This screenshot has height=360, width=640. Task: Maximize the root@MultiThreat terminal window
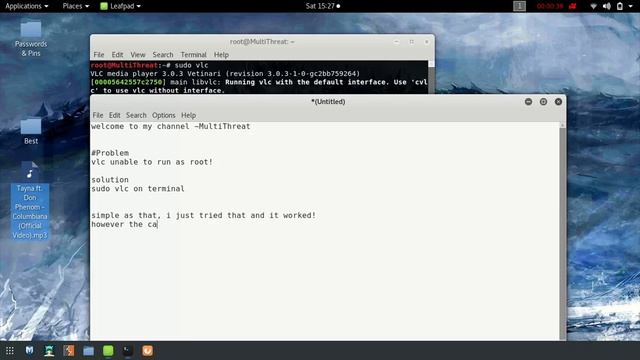coord(411,42)
